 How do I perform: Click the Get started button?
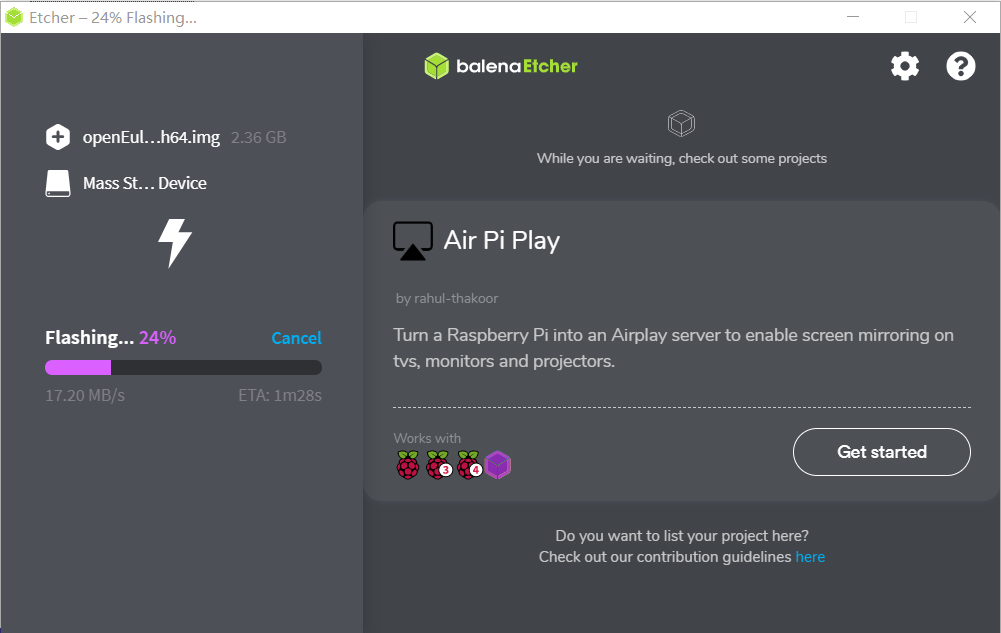coord(882,452)
